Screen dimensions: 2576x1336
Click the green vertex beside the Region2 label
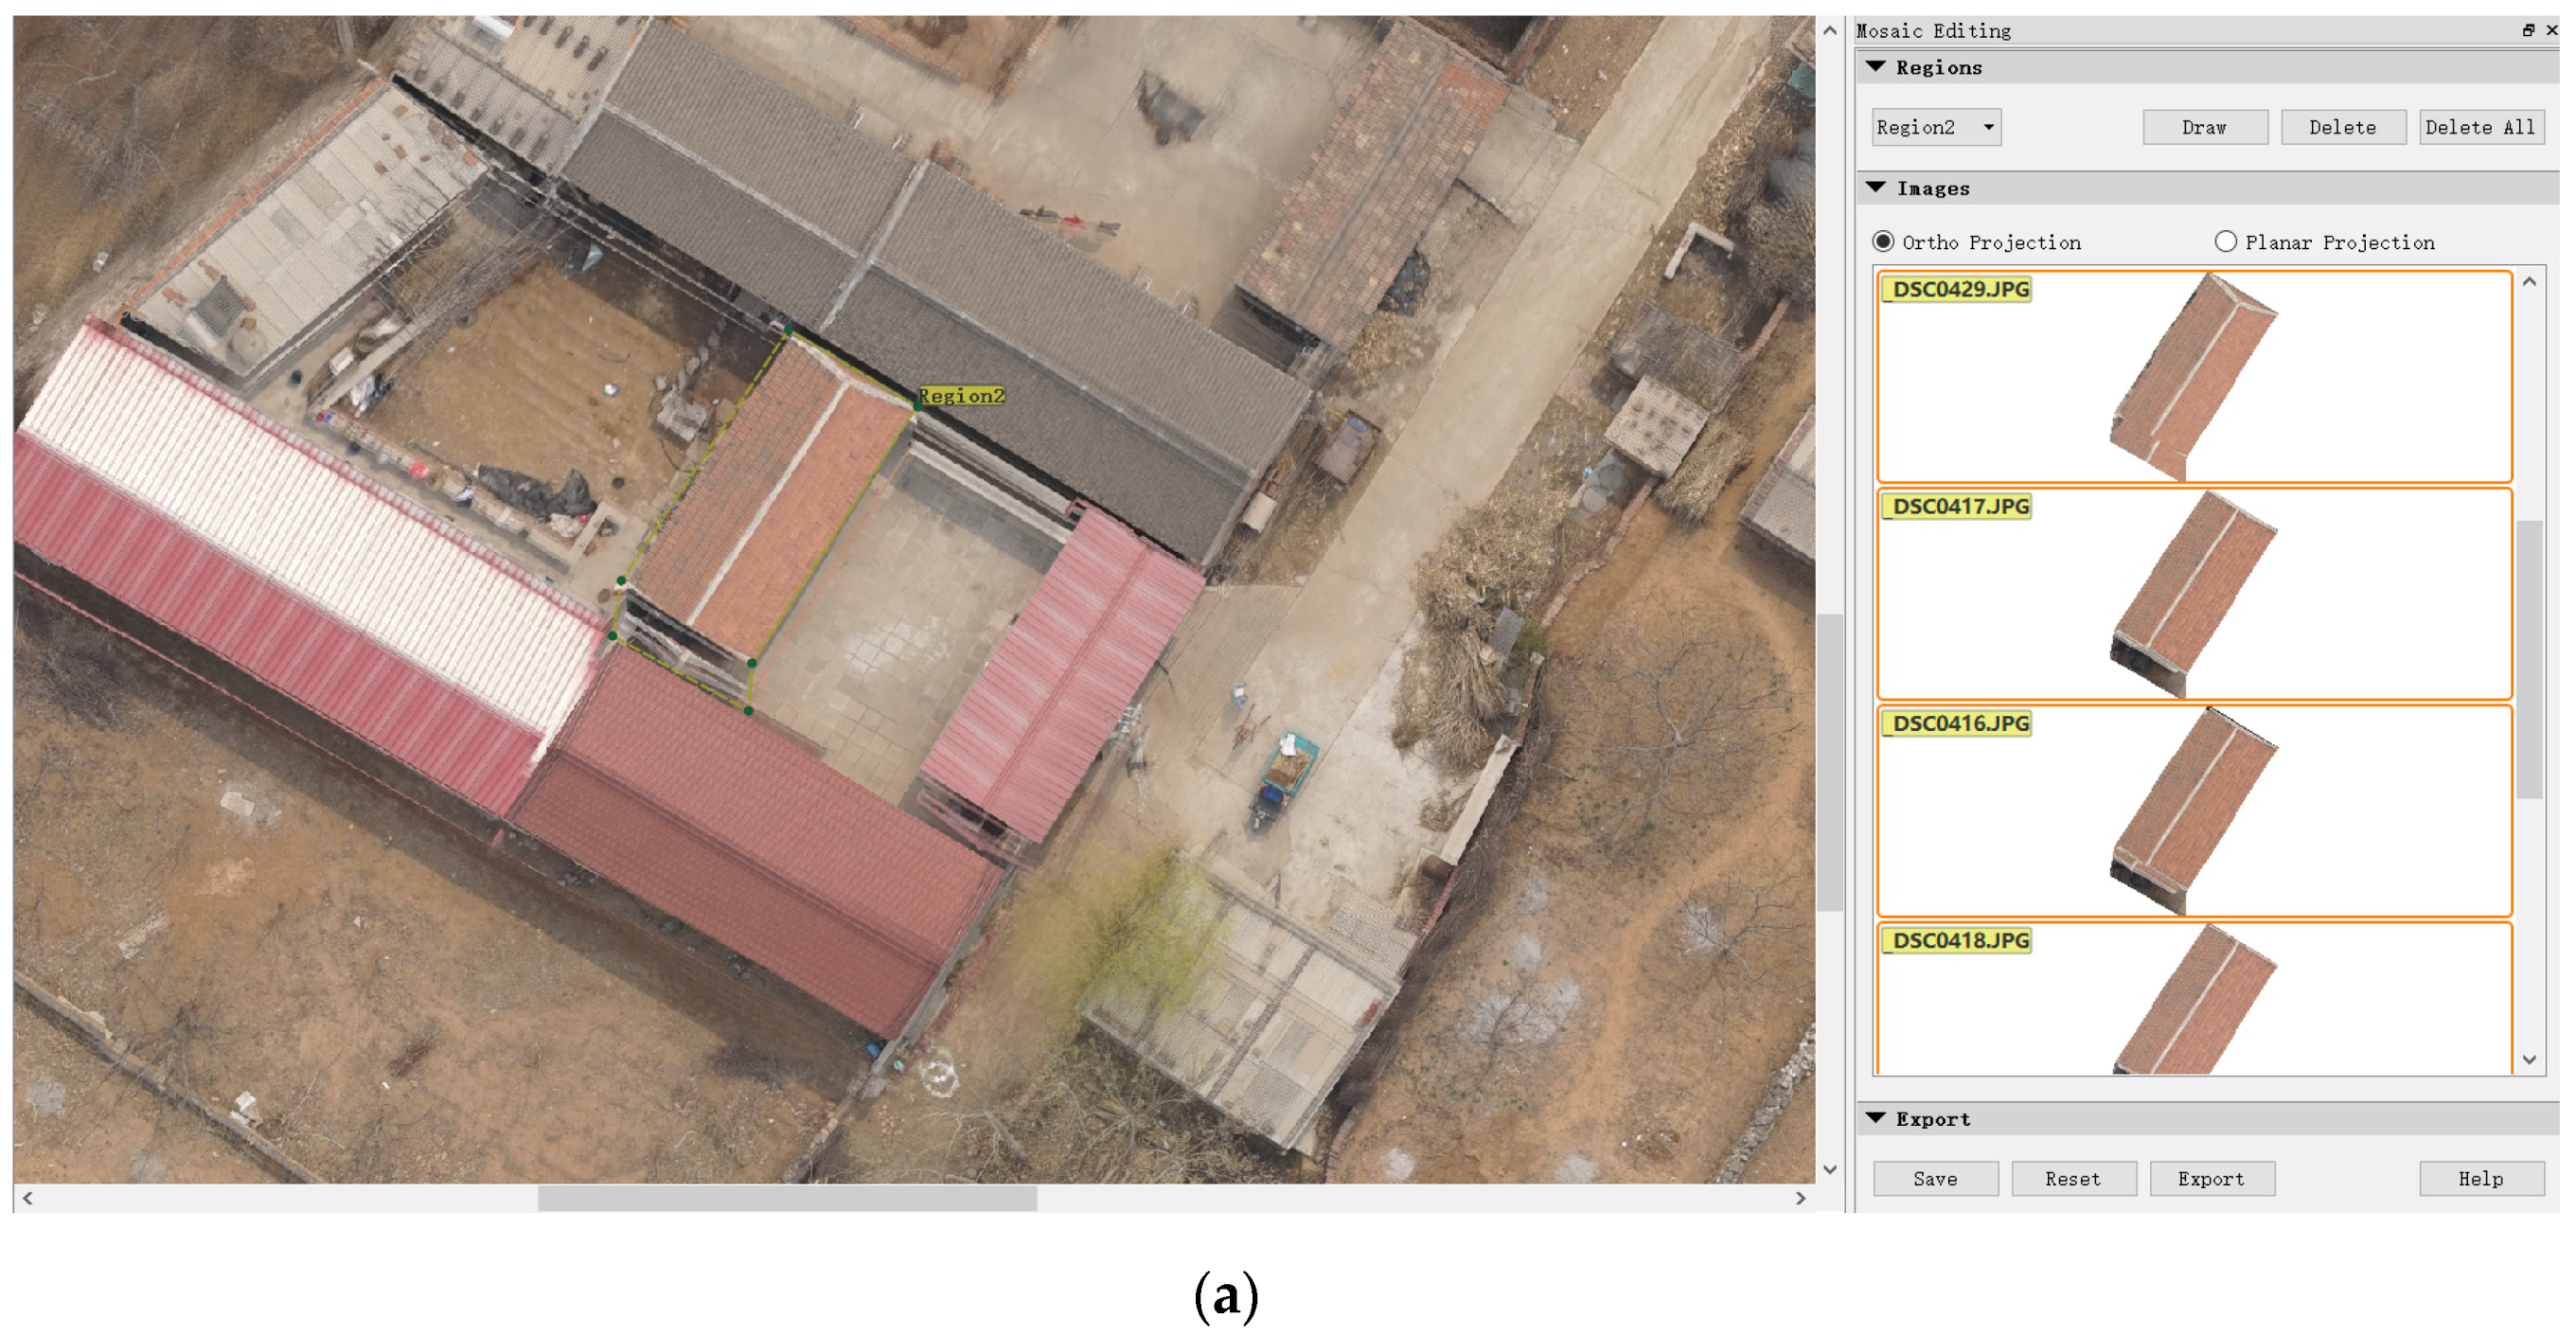click(x=917, y=406)
